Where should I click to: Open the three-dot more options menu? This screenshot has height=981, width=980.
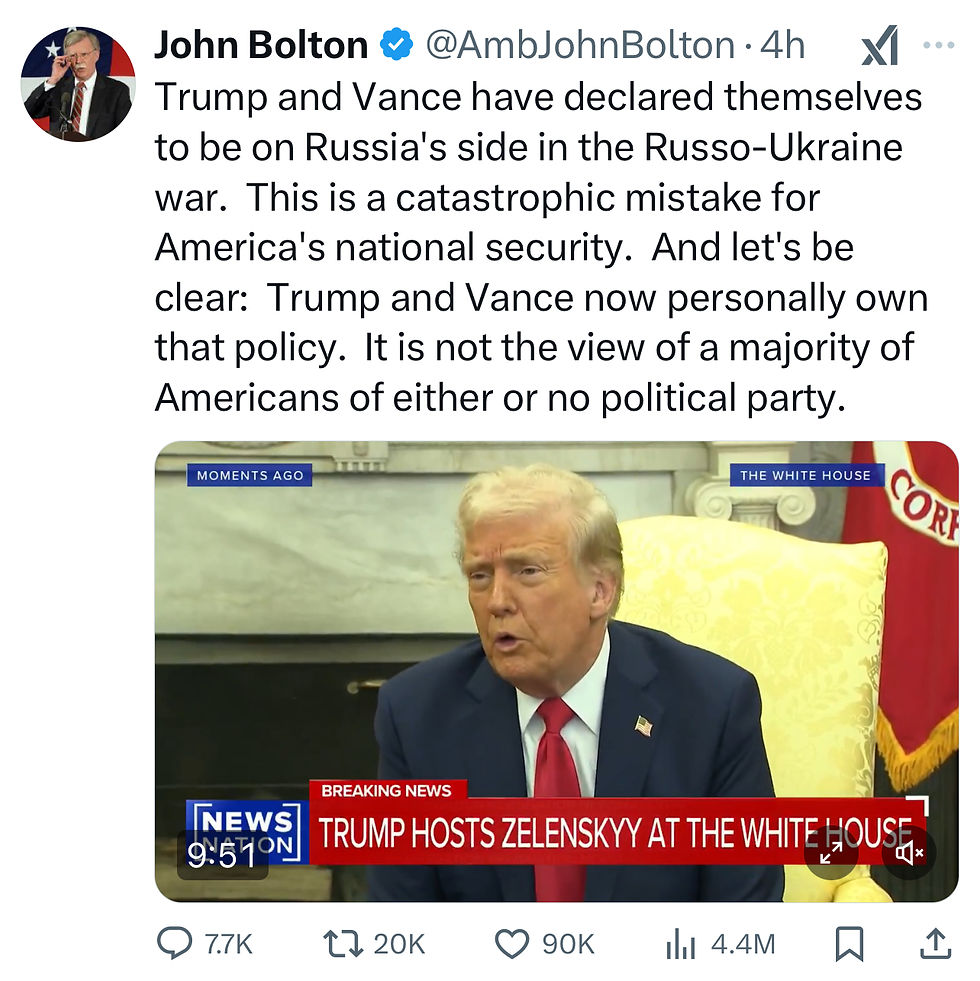939,45
